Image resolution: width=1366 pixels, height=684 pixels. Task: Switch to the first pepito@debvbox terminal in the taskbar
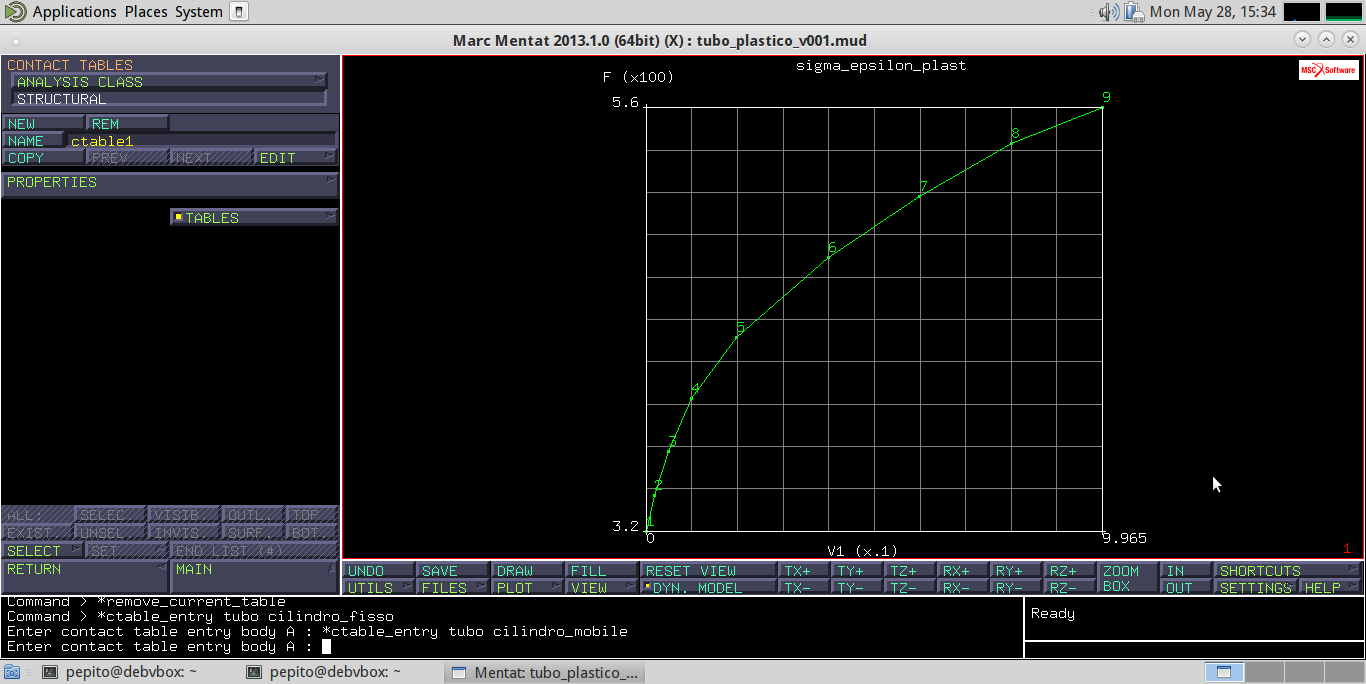coord(122,673)
